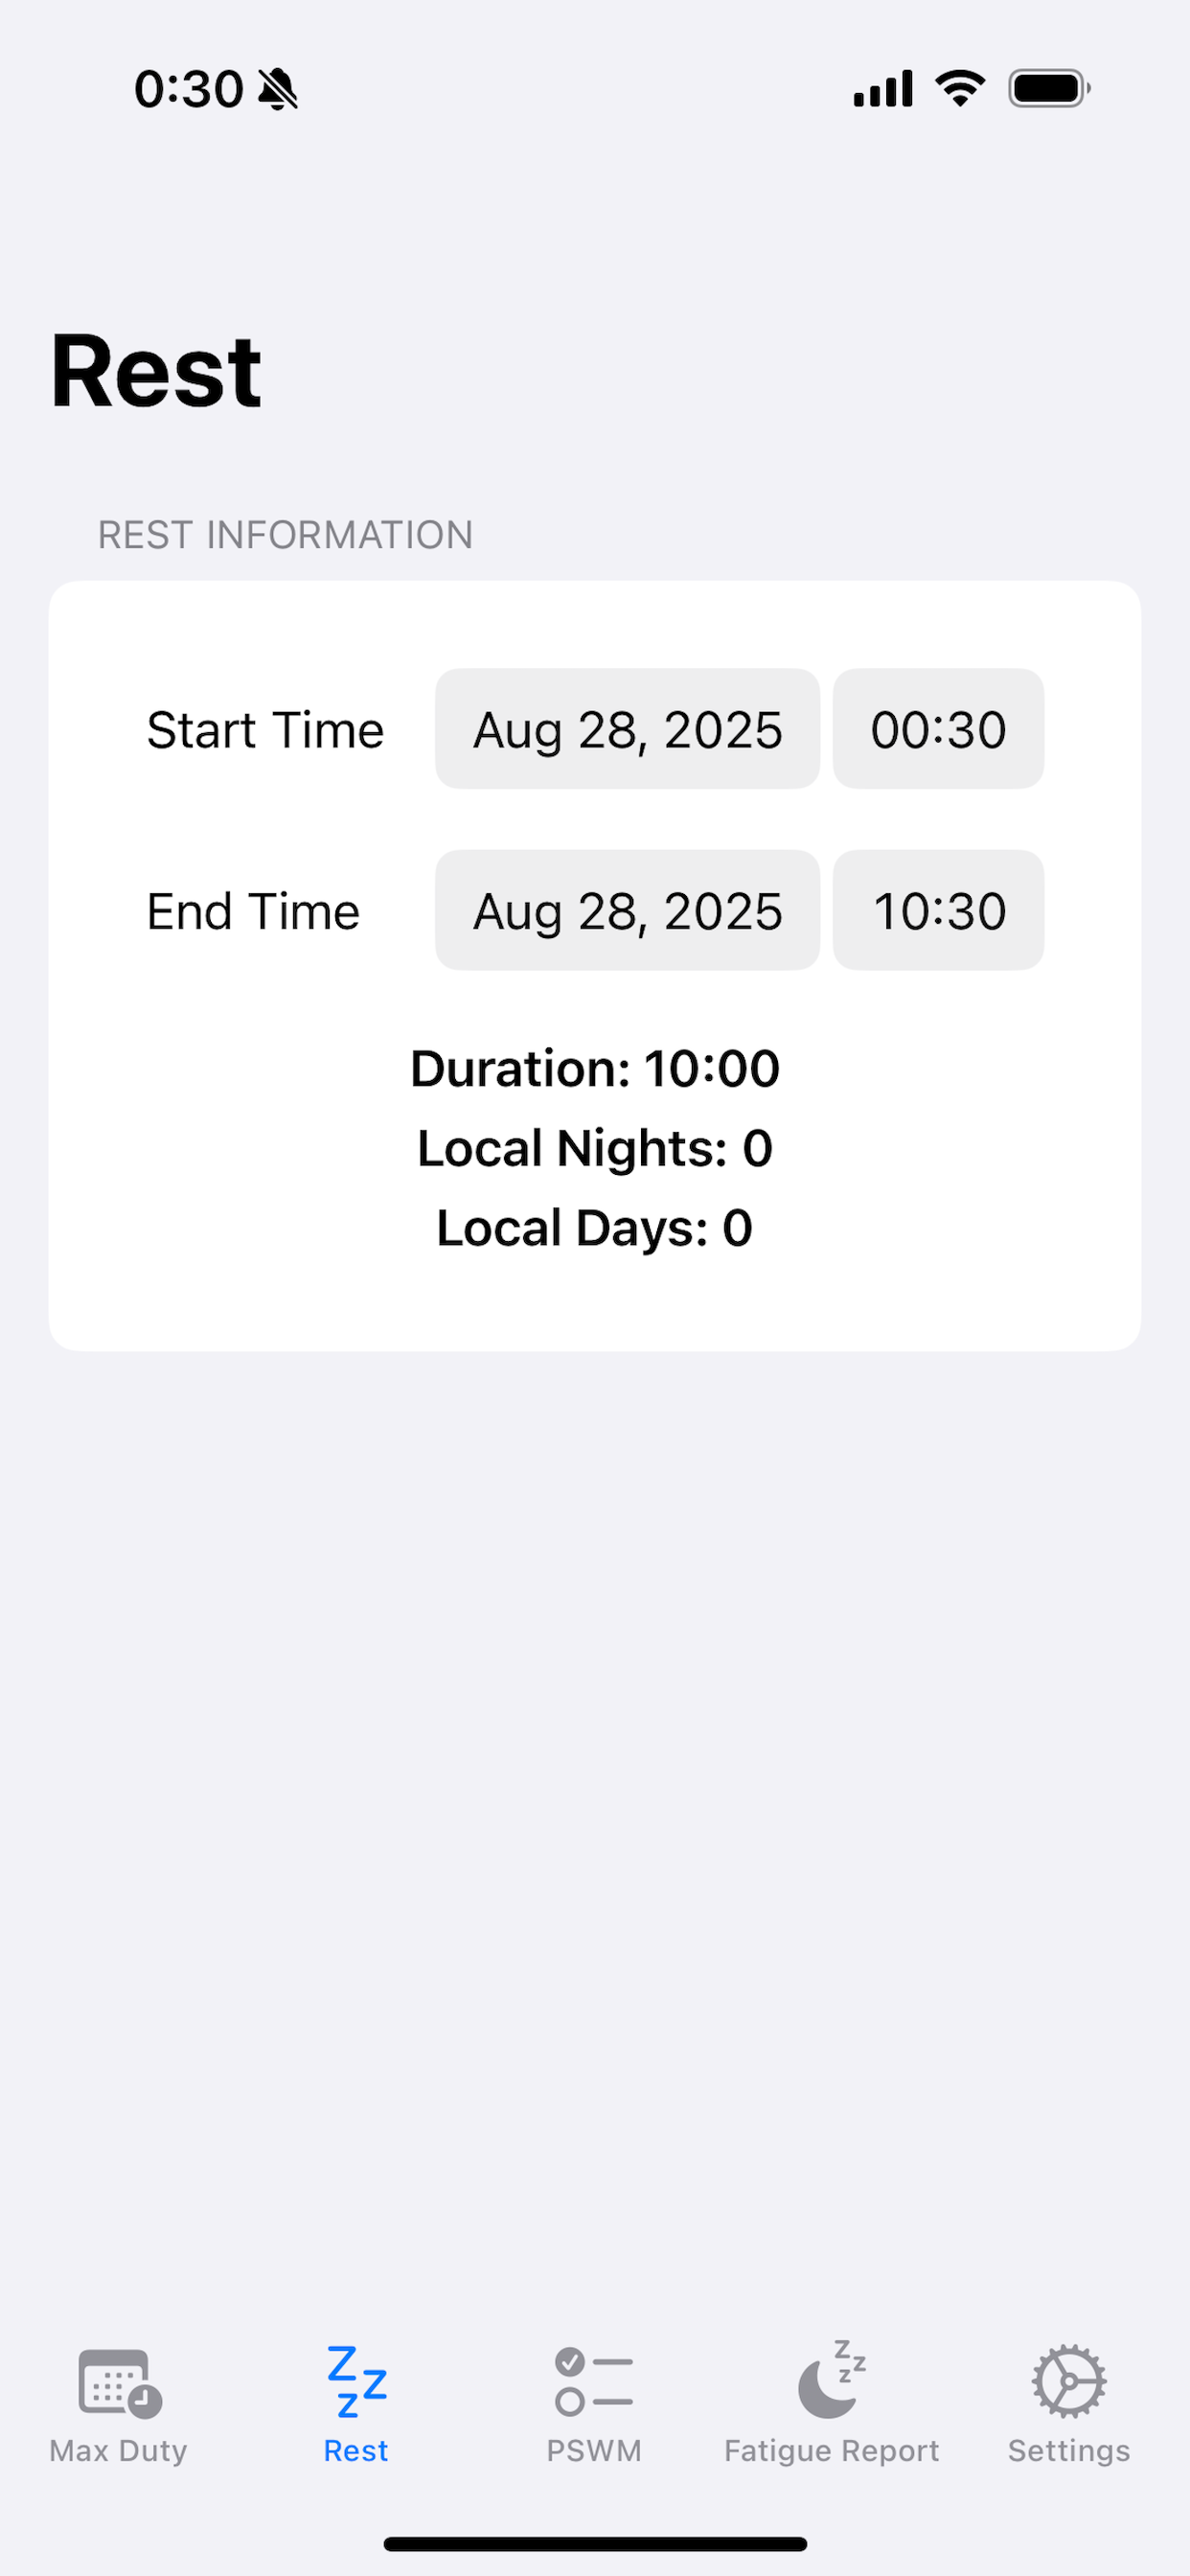The image size is (1190, 2576).
Task: Open Start Time 00:30 time picker
Action: click(938, 729)
